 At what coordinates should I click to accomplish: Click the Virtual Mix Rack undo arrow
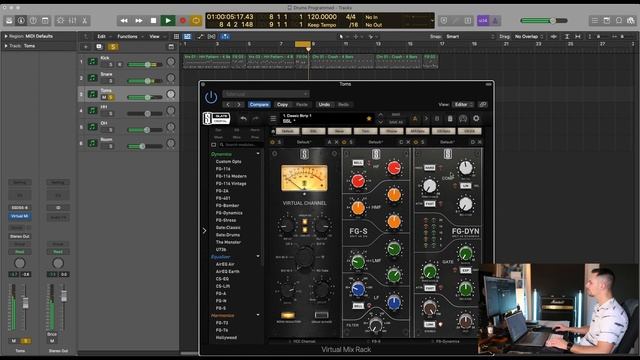tap(243, 119)
